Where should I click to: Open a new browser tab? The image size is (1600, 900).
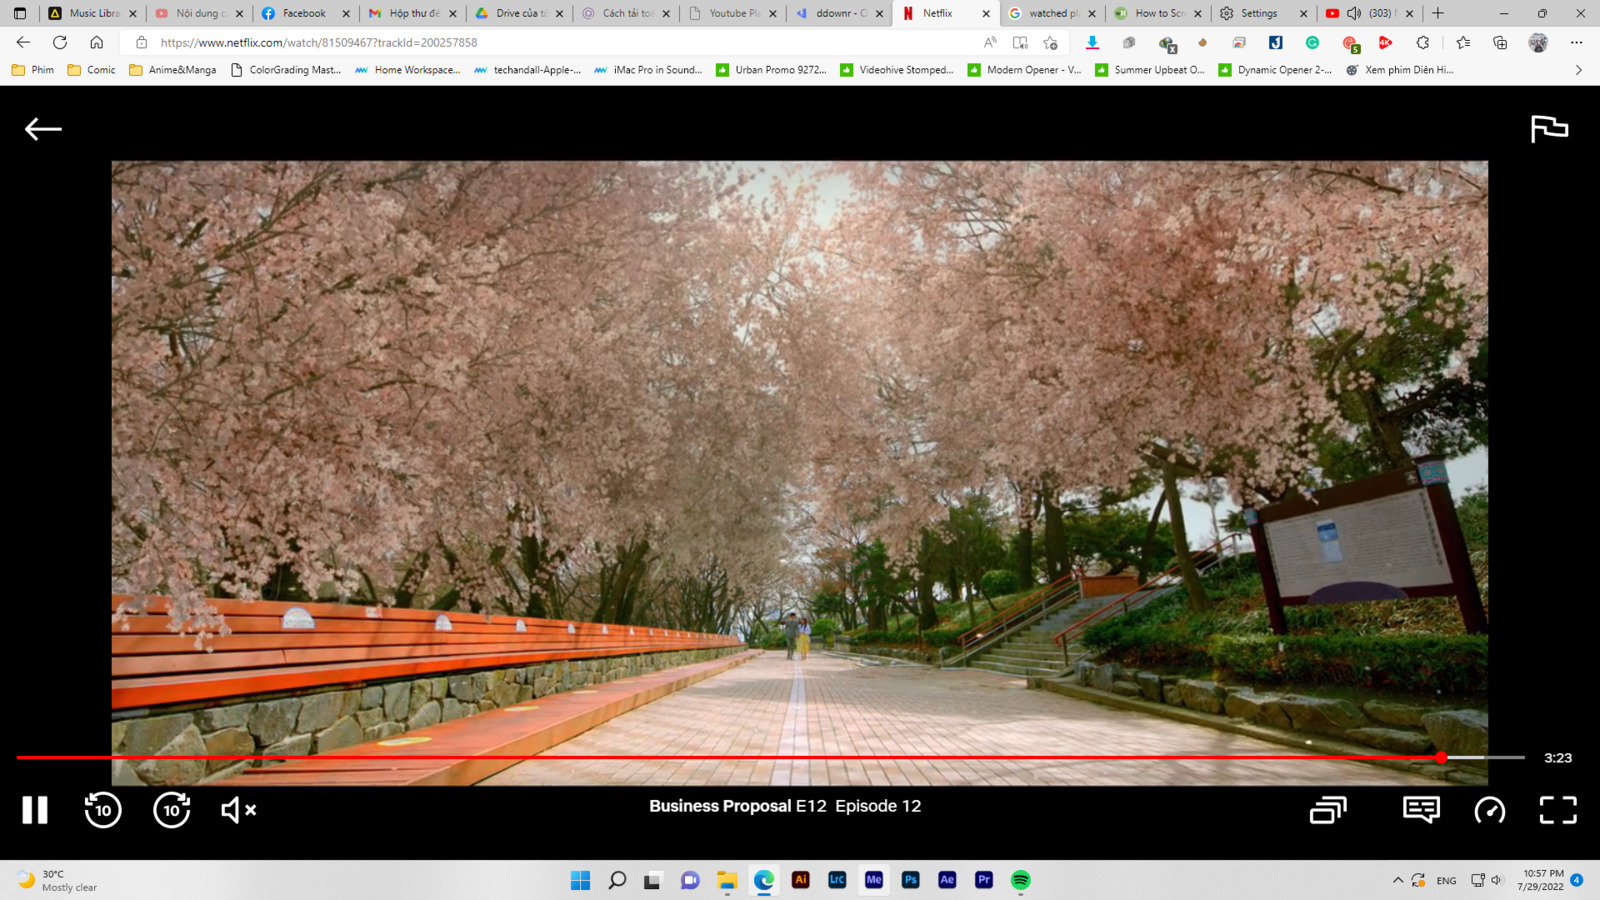1438,13
